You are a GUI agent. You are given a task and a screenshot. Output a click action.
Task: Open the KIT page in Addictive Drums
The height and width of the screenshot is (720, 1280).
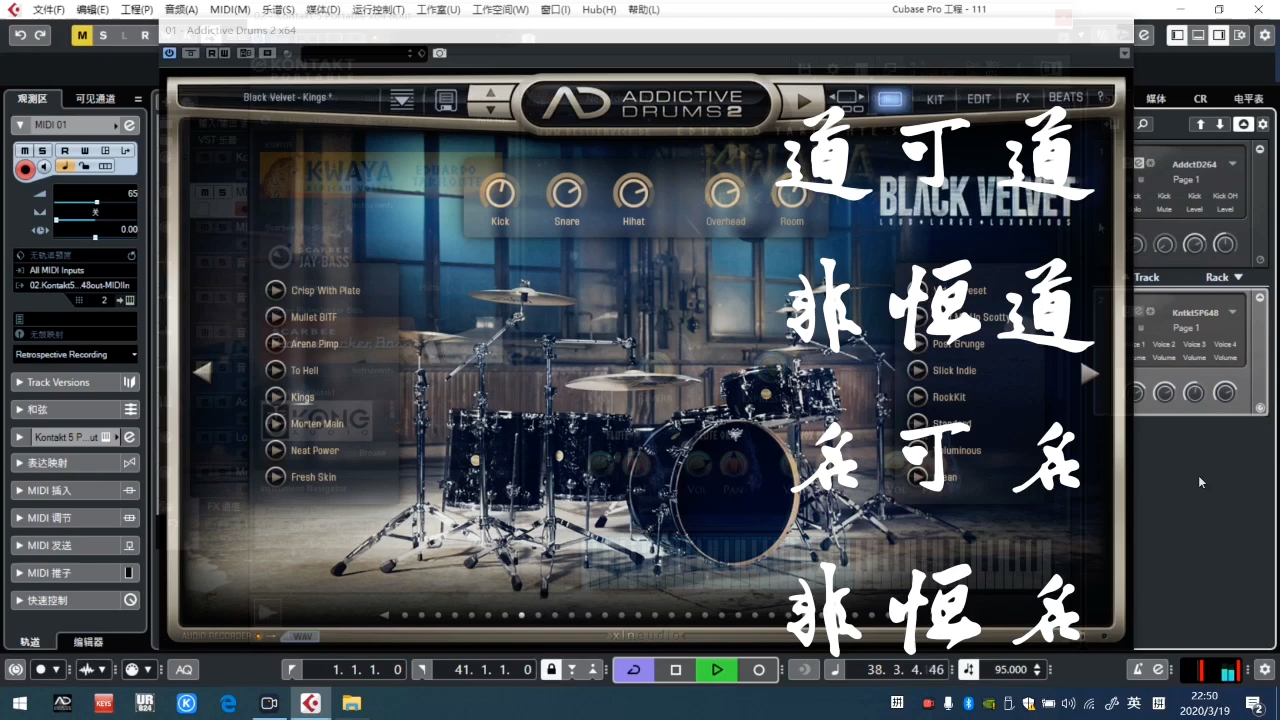(x=935, y=99)
